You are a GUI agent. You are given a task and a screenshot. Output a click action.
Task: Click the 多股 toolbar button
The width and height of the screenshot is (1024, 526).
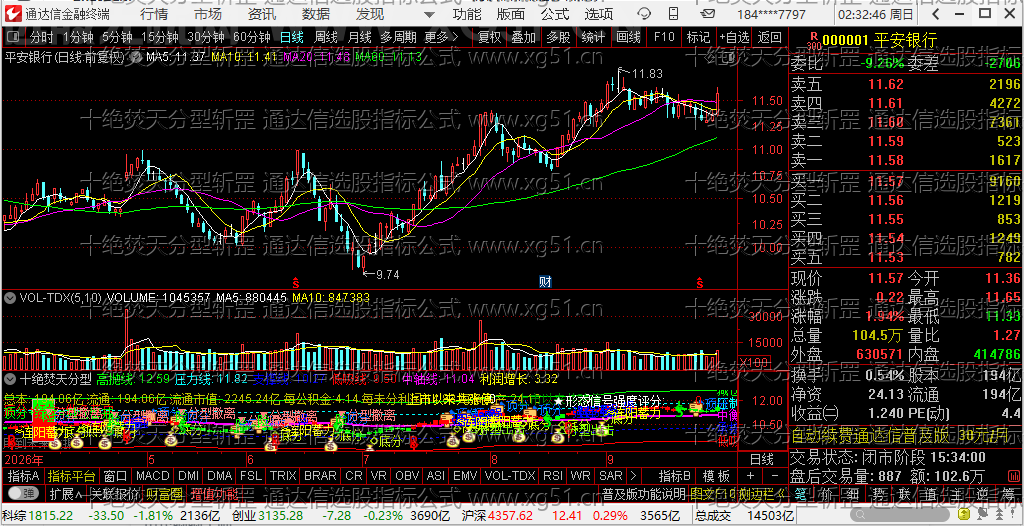point(558,37)
